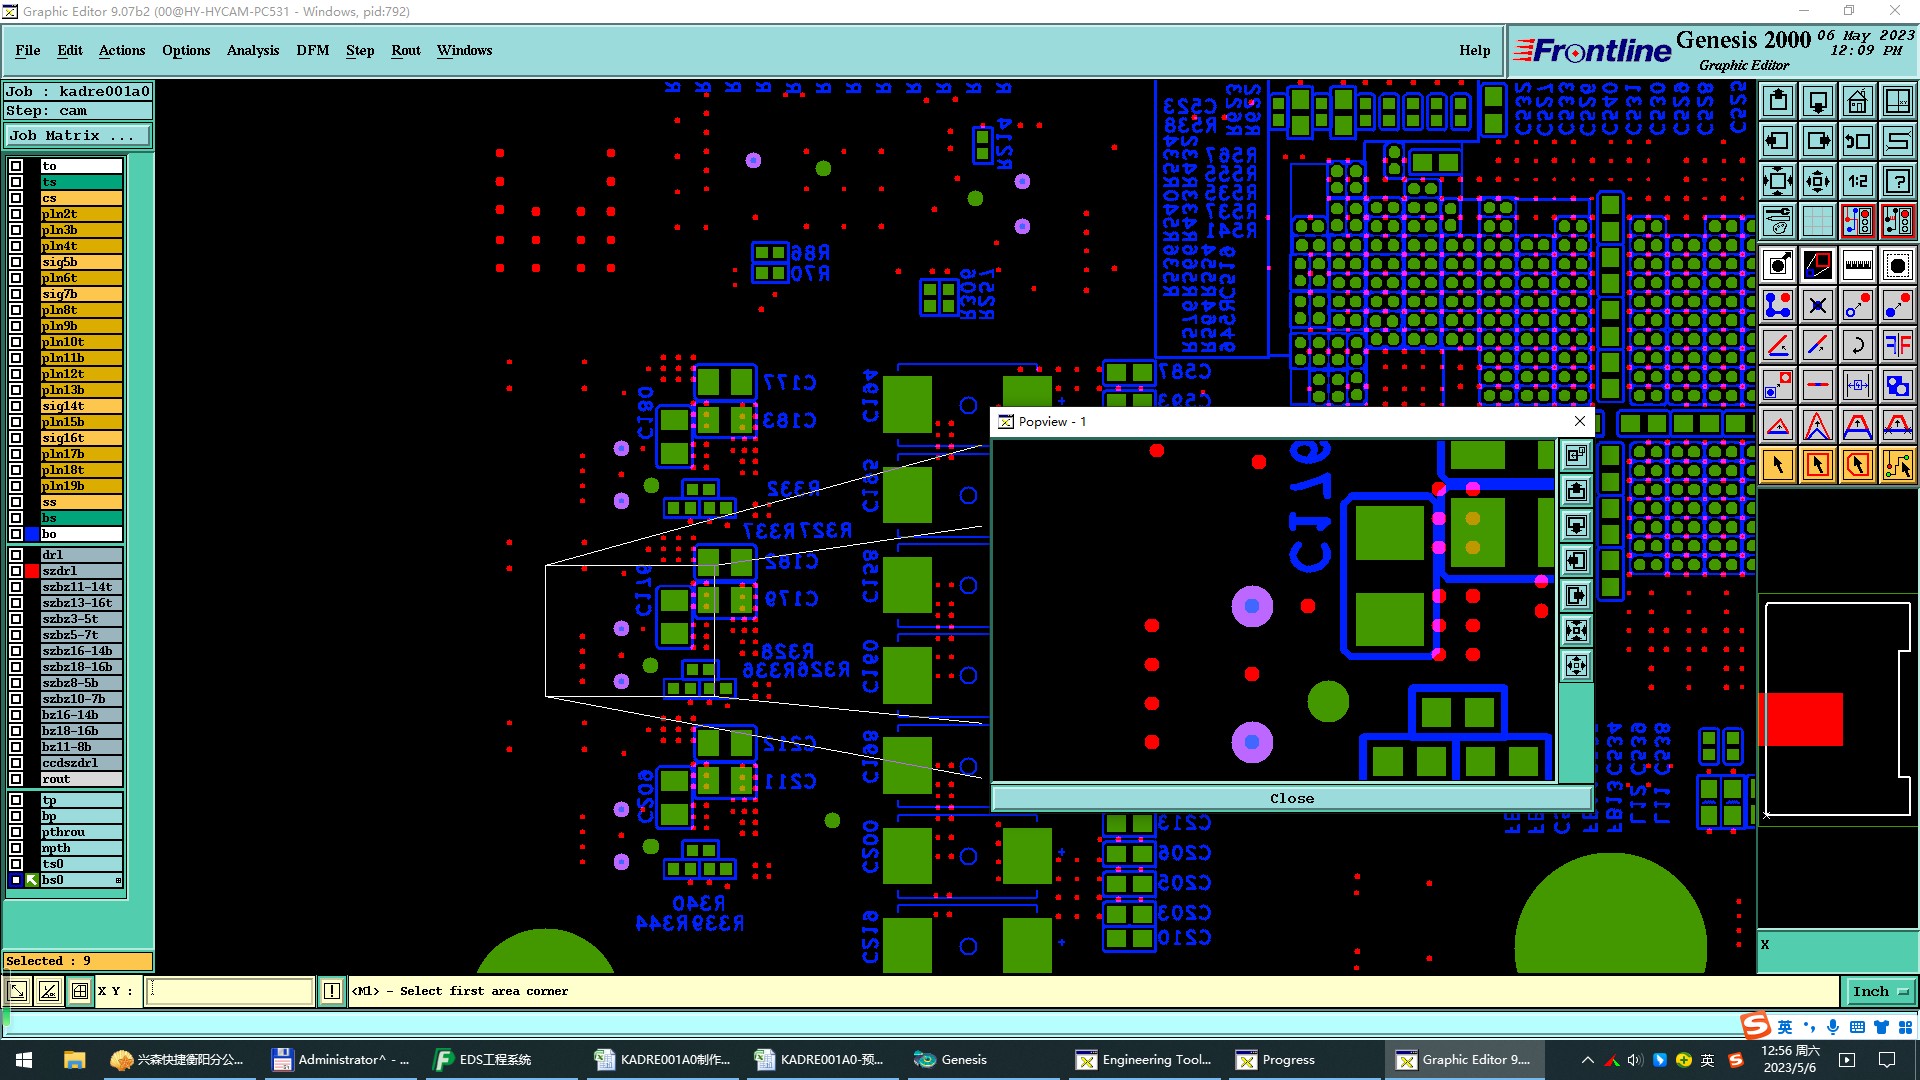Open the Analysis menu
Viewport: 1920px width, 1080px height.
[252, 50]
